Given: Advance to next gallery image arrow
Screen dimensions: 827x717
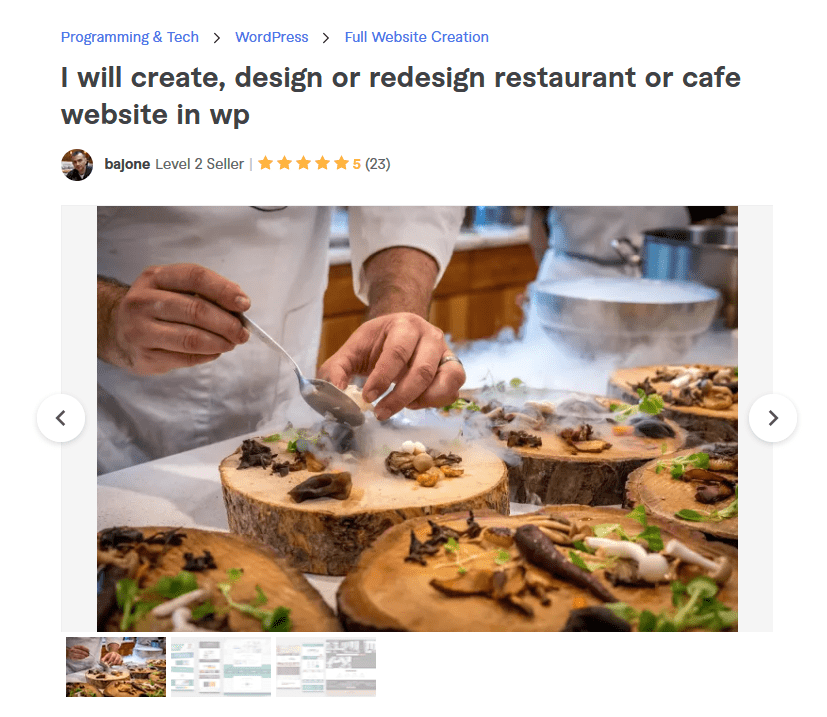Looking at the screenshot, I should click(x=773, y=418).
